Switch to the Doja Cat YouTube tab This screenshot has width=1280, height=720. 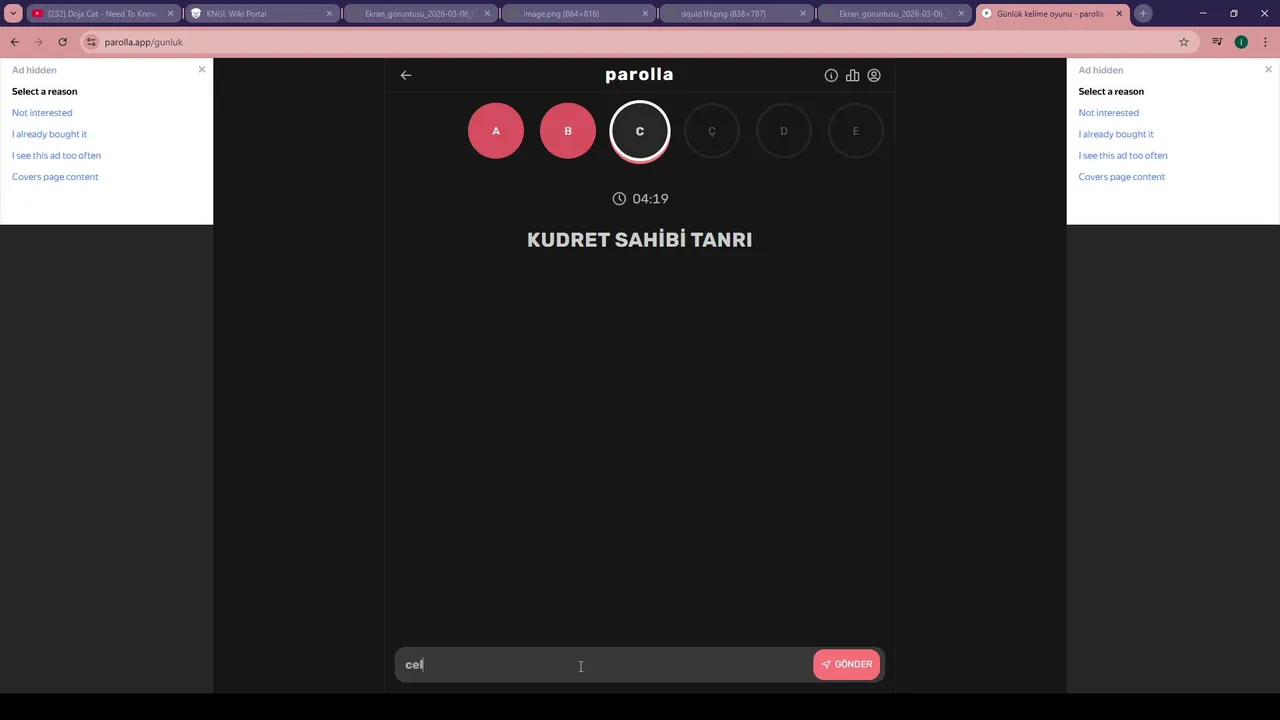point(102,14)
